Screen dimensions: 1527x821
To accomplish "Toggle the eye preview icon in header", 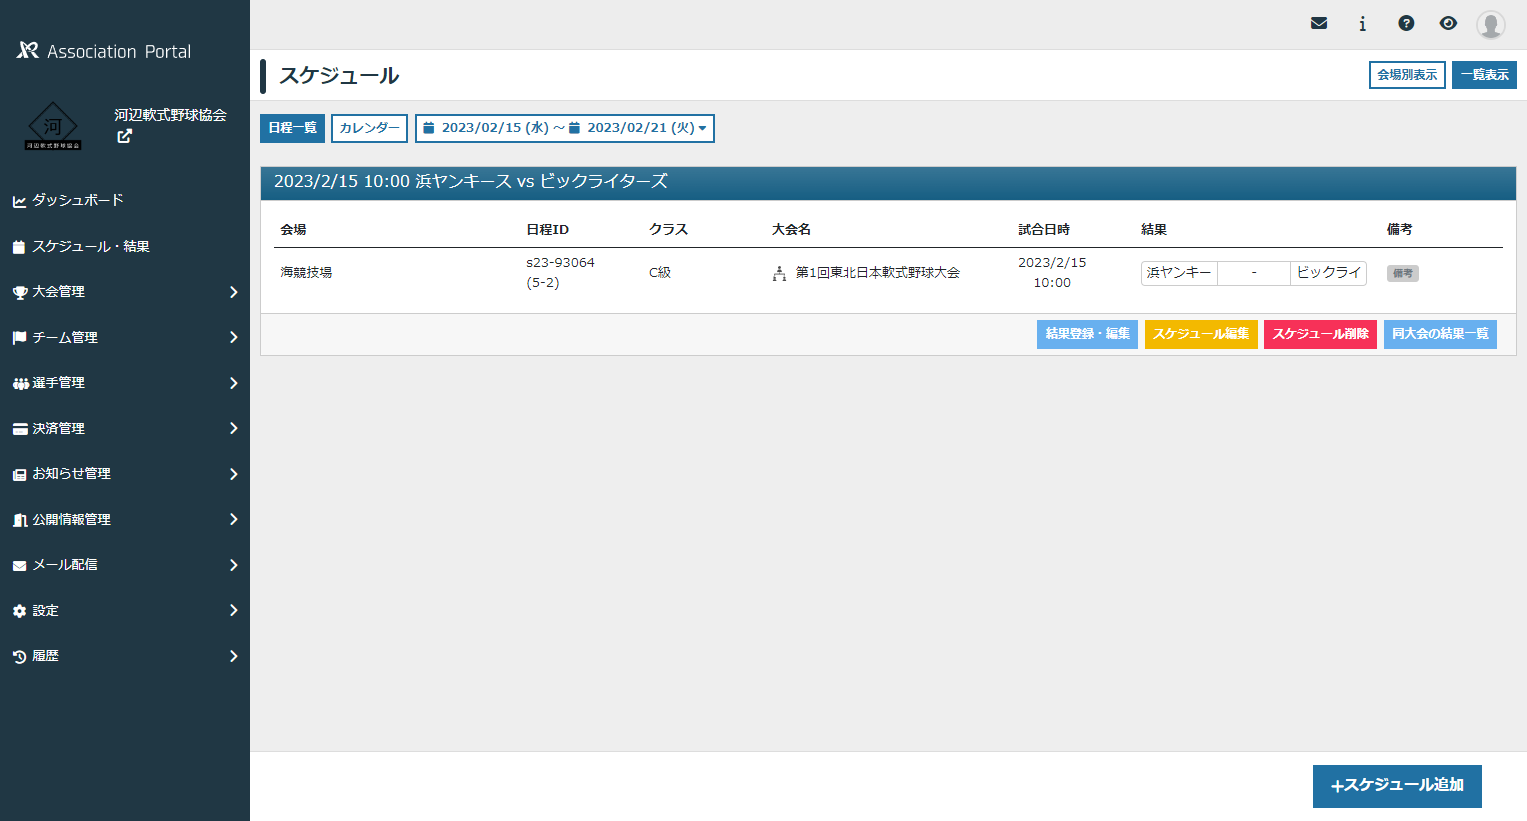I will [x=1448, y=23].
